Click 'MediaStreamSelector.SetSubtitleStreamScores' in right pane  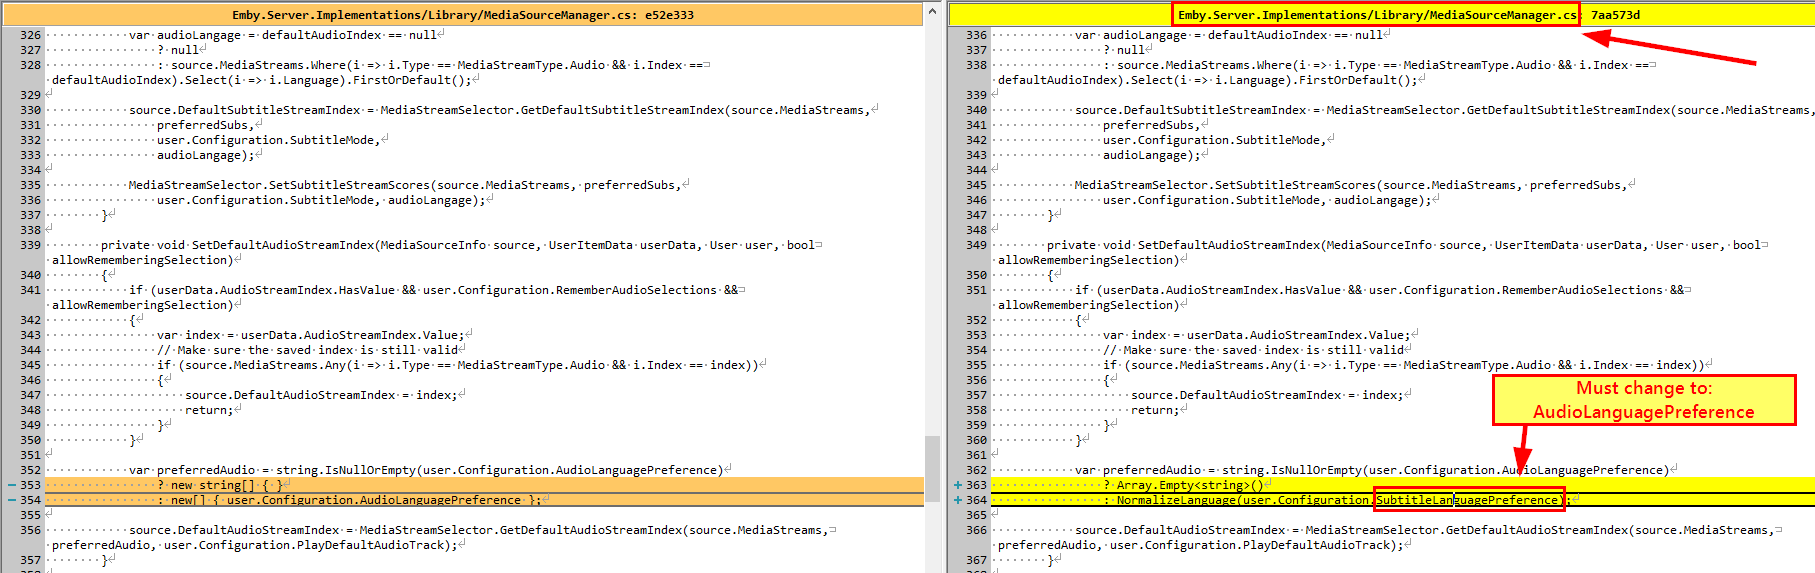tap(1225, 185)
